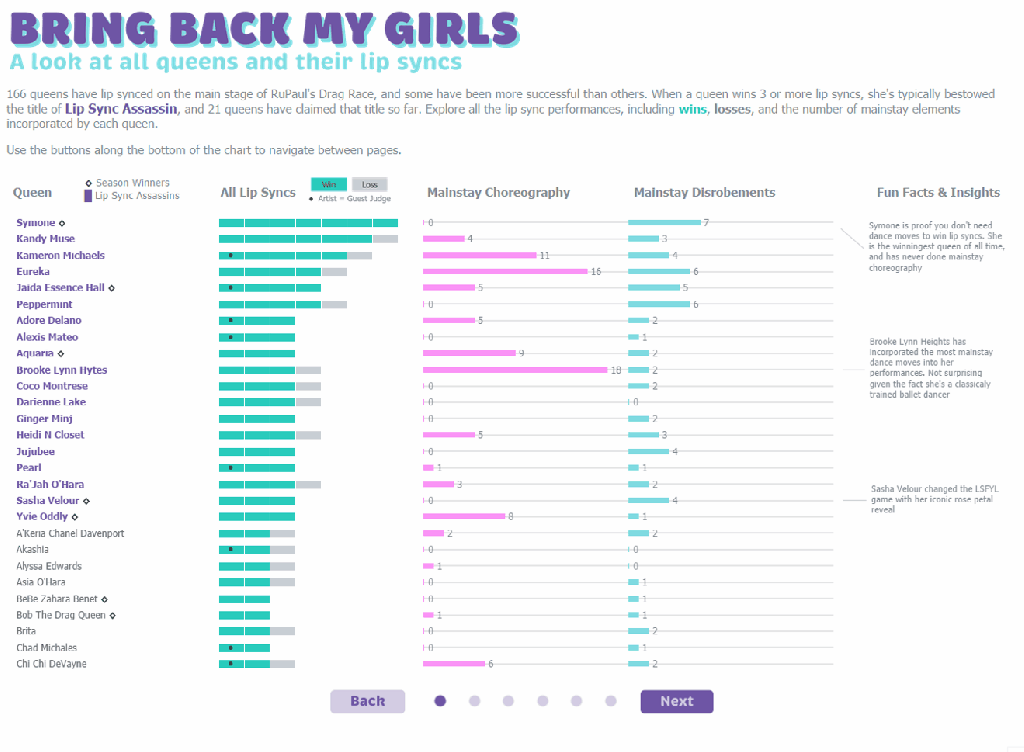
Task: Click the winner diamond beside Symone
Action: pyautogui.click(x=62, y=223)
